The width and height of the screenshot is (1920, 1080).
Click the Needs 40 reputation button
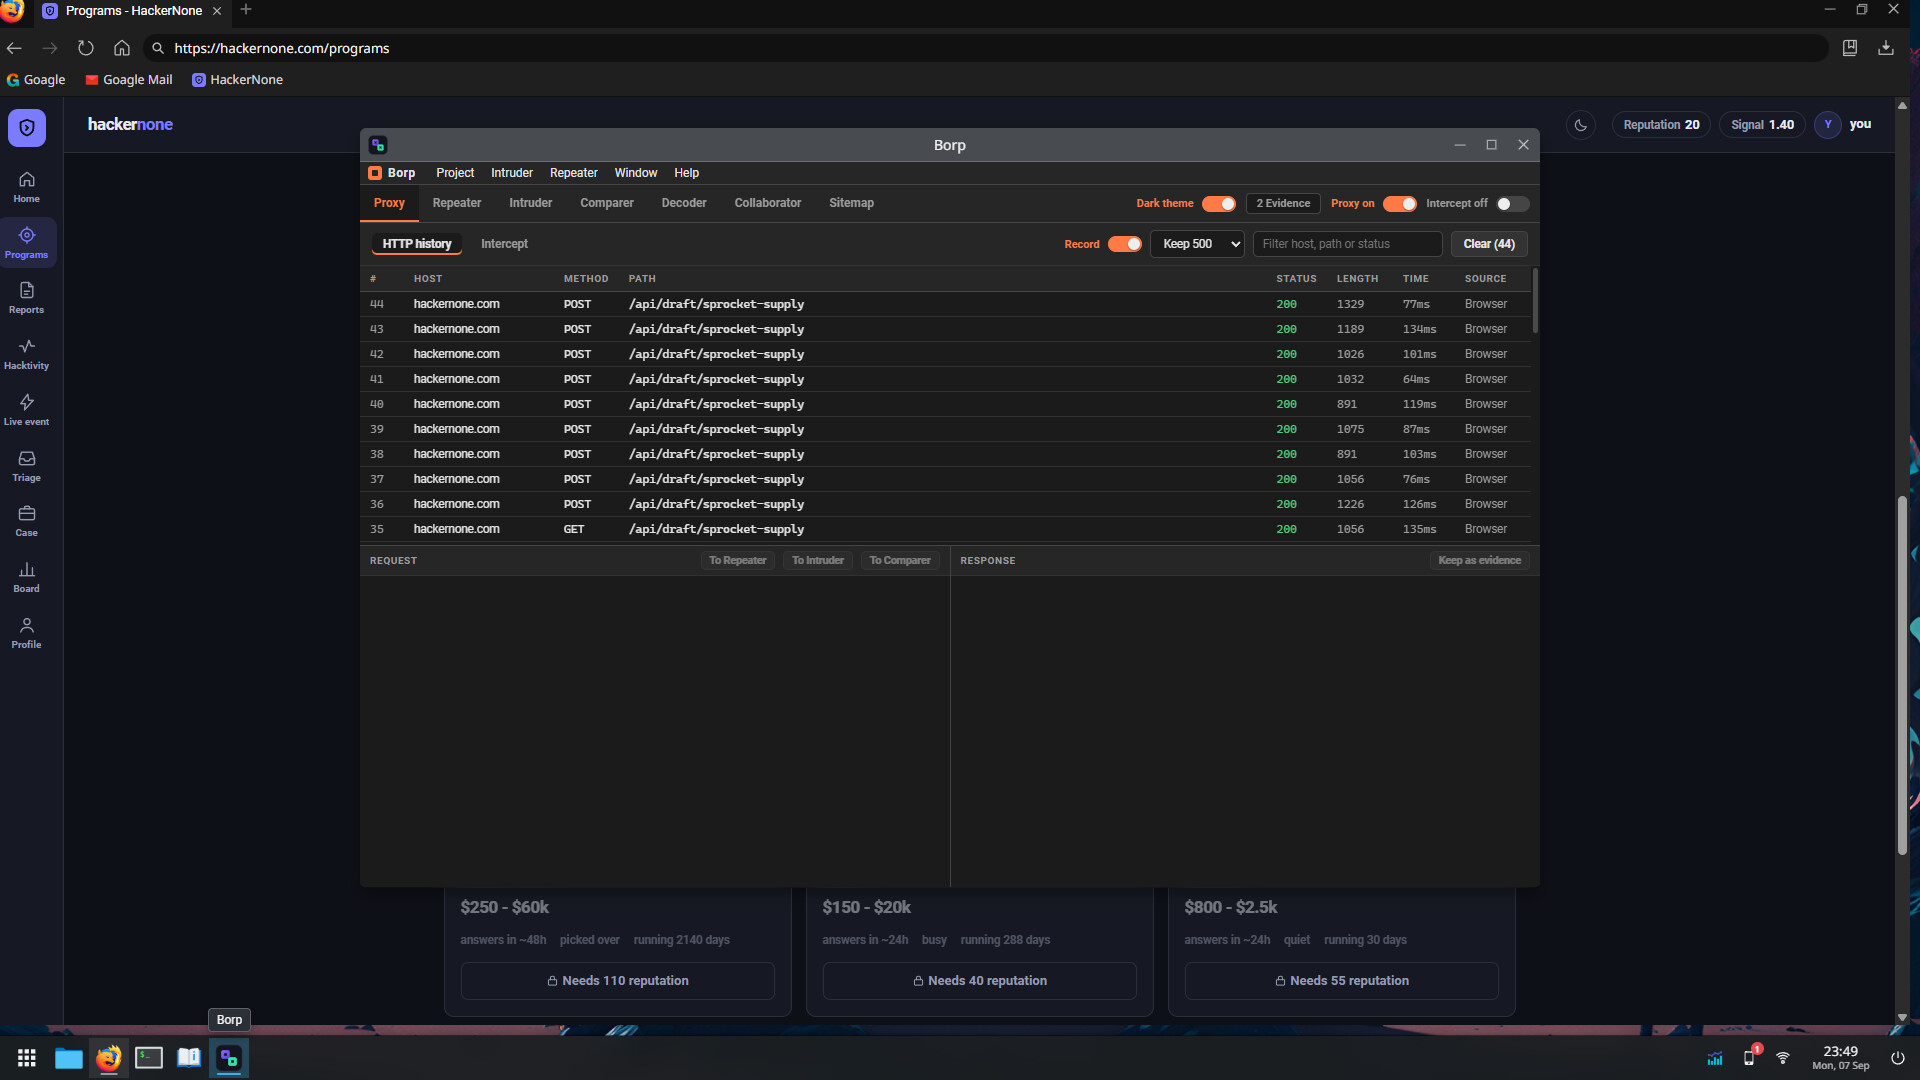pos(980,981)
